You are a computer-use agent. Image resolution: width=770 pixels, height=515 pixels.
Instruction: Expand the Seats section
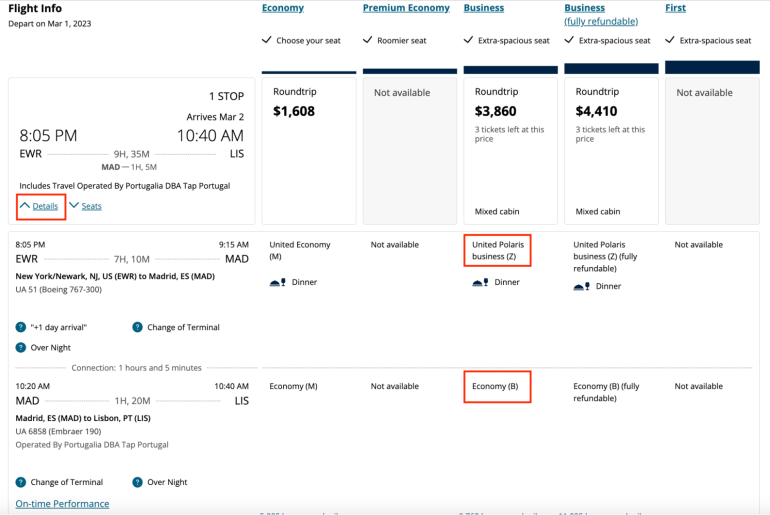click(x=86, y=206)
